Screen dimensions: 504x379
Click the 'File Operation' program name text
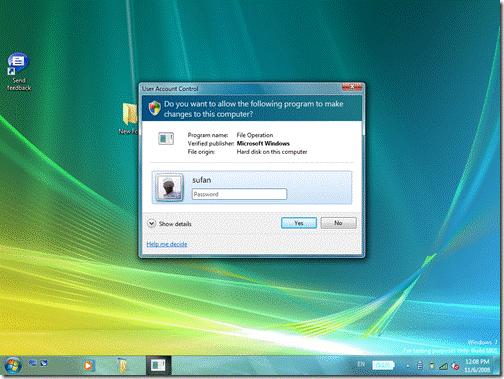click(255, 135)
